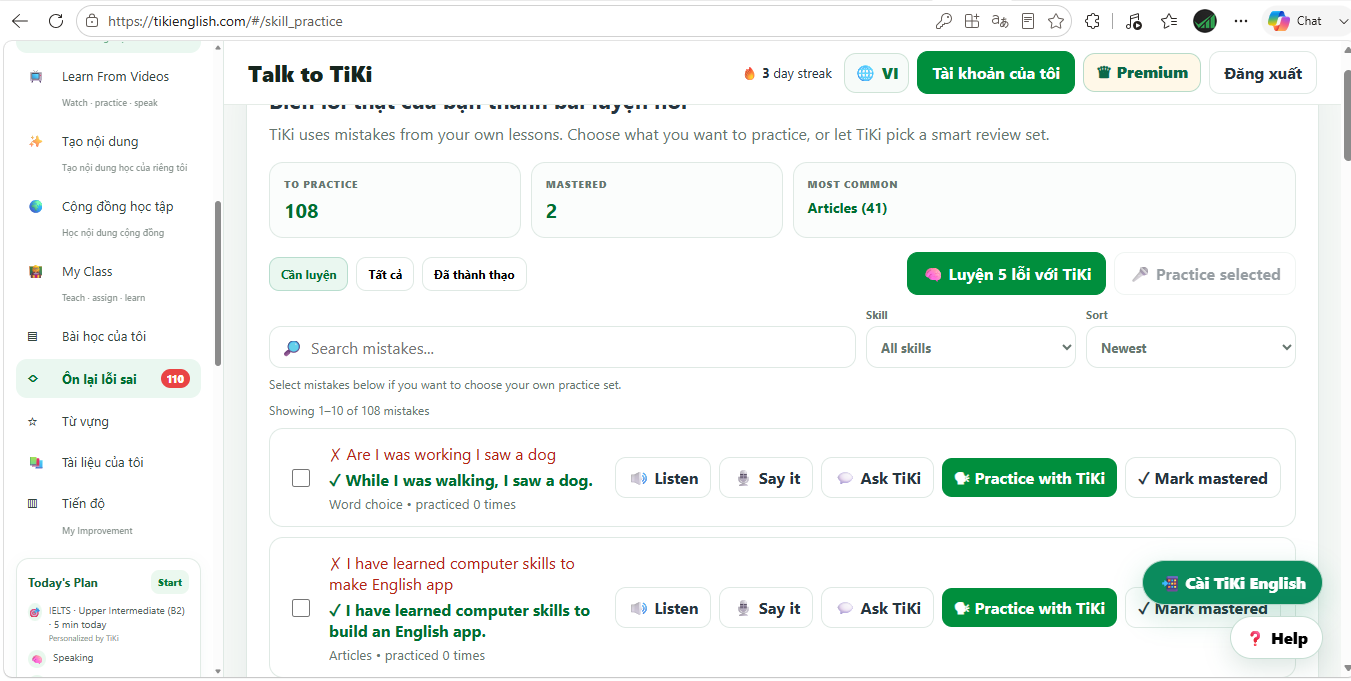Viewport: 1351px width, 681px height.
Task: Click the Tài liệu của tôi books icon
Action: 36,462
